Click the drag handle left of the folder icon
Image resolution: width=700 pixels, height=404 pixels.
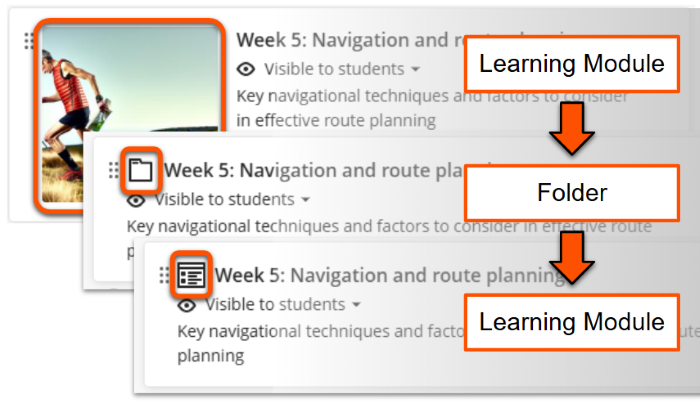click(x=113, y=171)
